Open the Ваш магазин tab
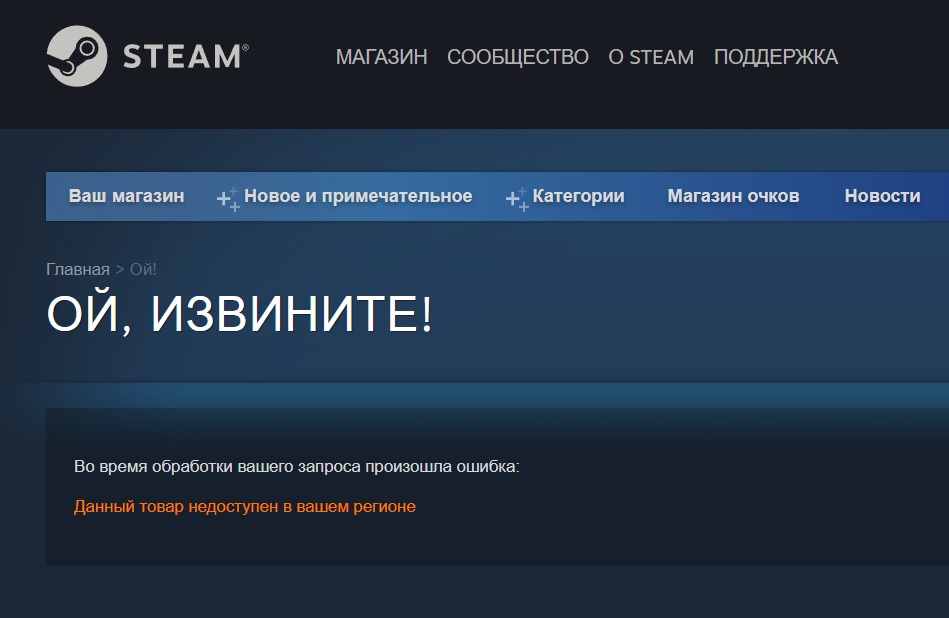This screenshot has height=618, width=949. click(126, 196)
